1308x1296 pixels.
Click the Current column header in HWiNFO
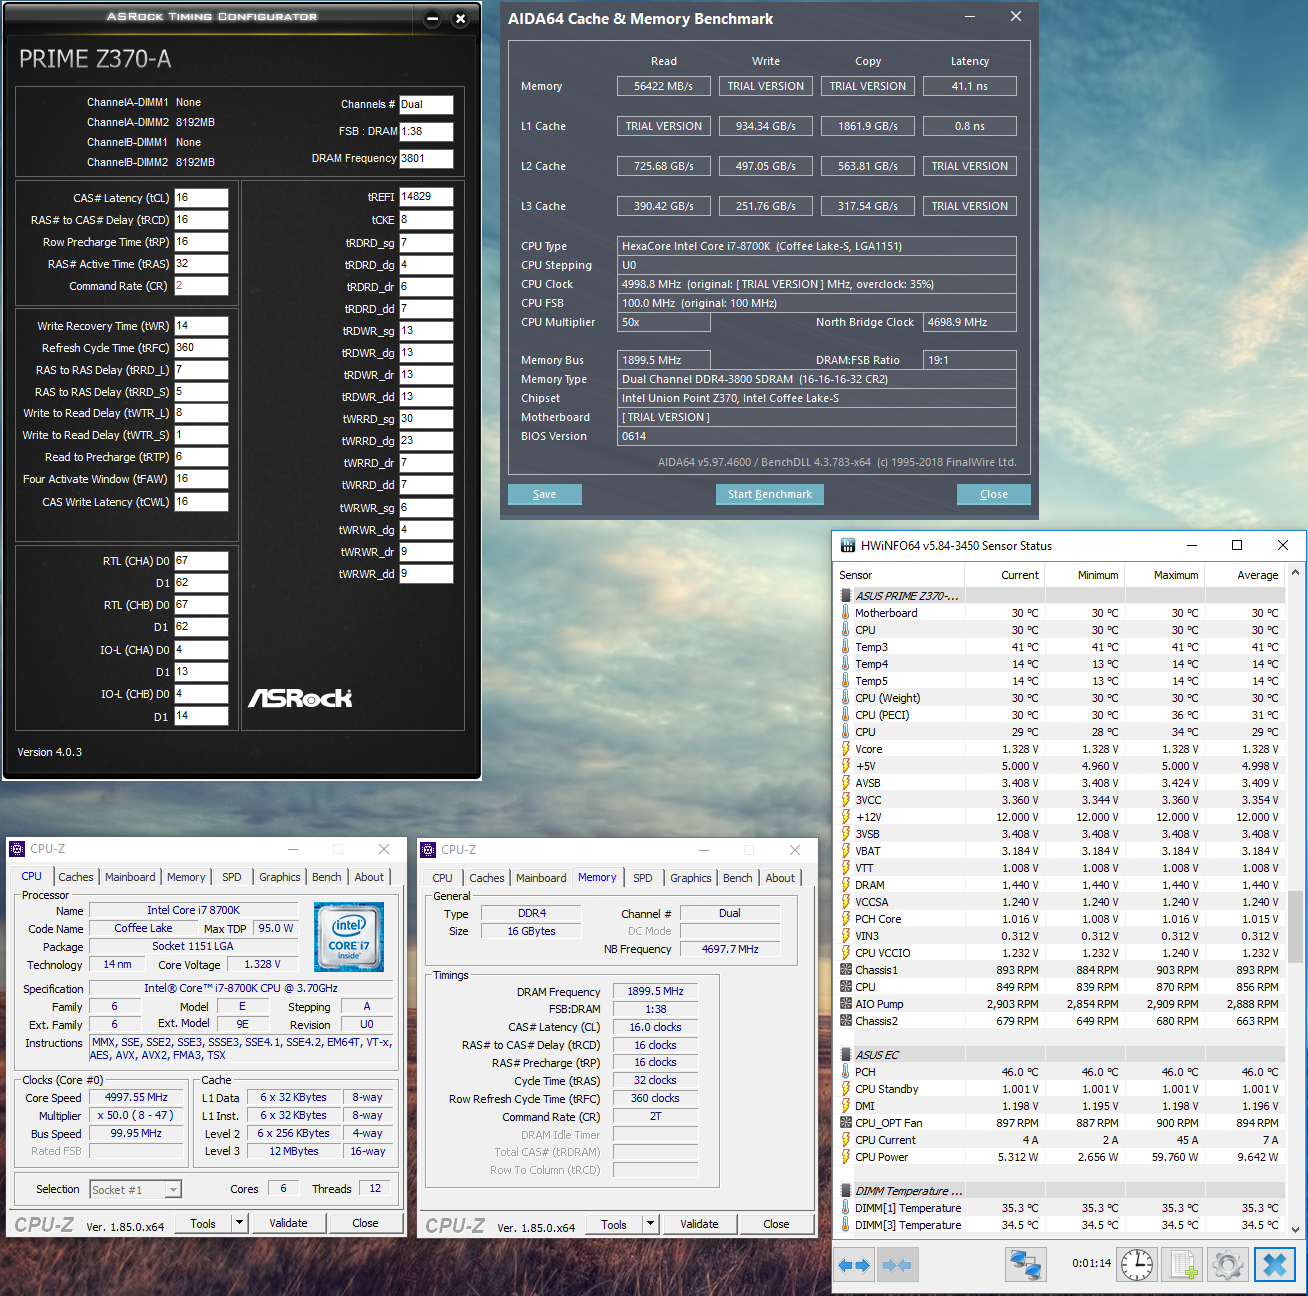[1004, 575]
